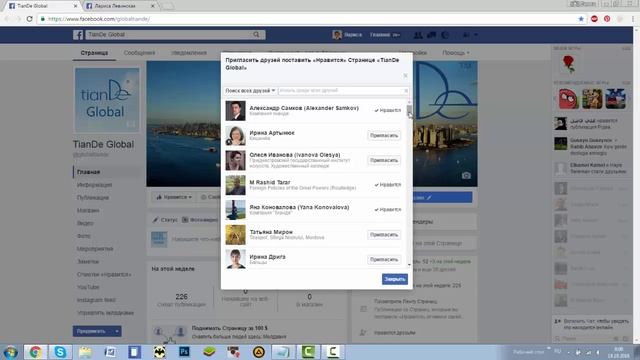Screen dimensions: 640x360
Task: Open notifications globe in Facebook header
Action: [445, 35]
